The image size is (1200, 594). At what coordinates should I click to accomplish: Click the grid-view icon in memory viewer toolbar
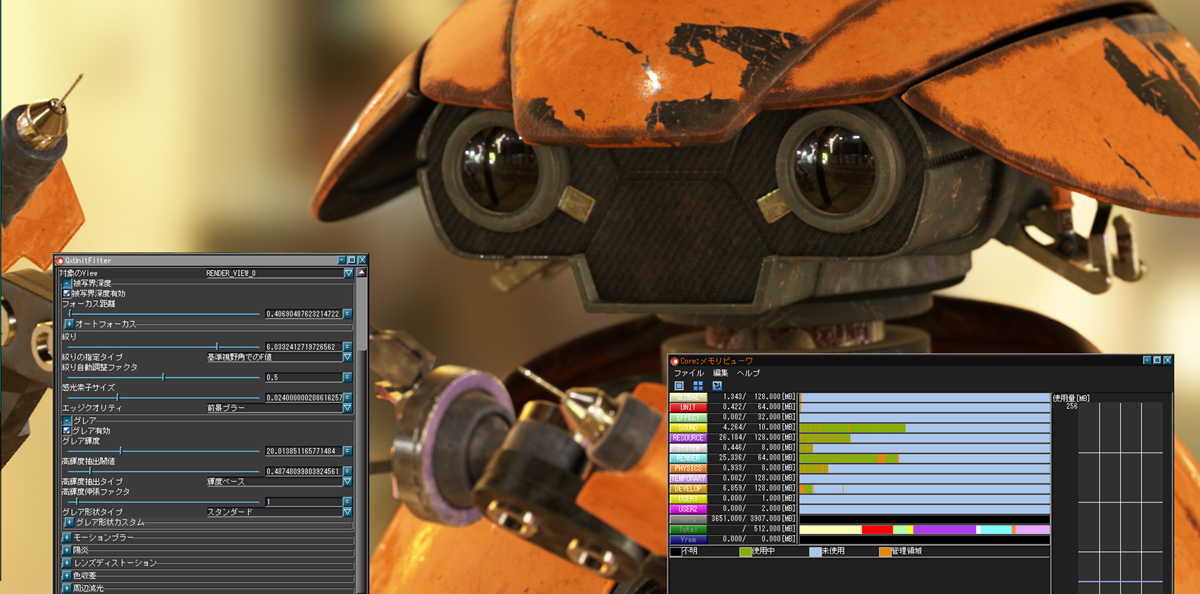(698, 385)
